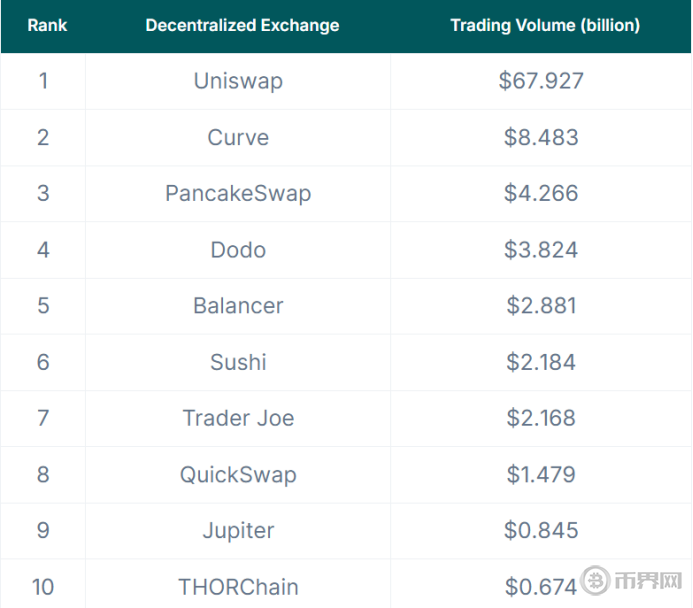
Task: Click Curve's $8.483 volume value
Action: (x=541, y=137)
